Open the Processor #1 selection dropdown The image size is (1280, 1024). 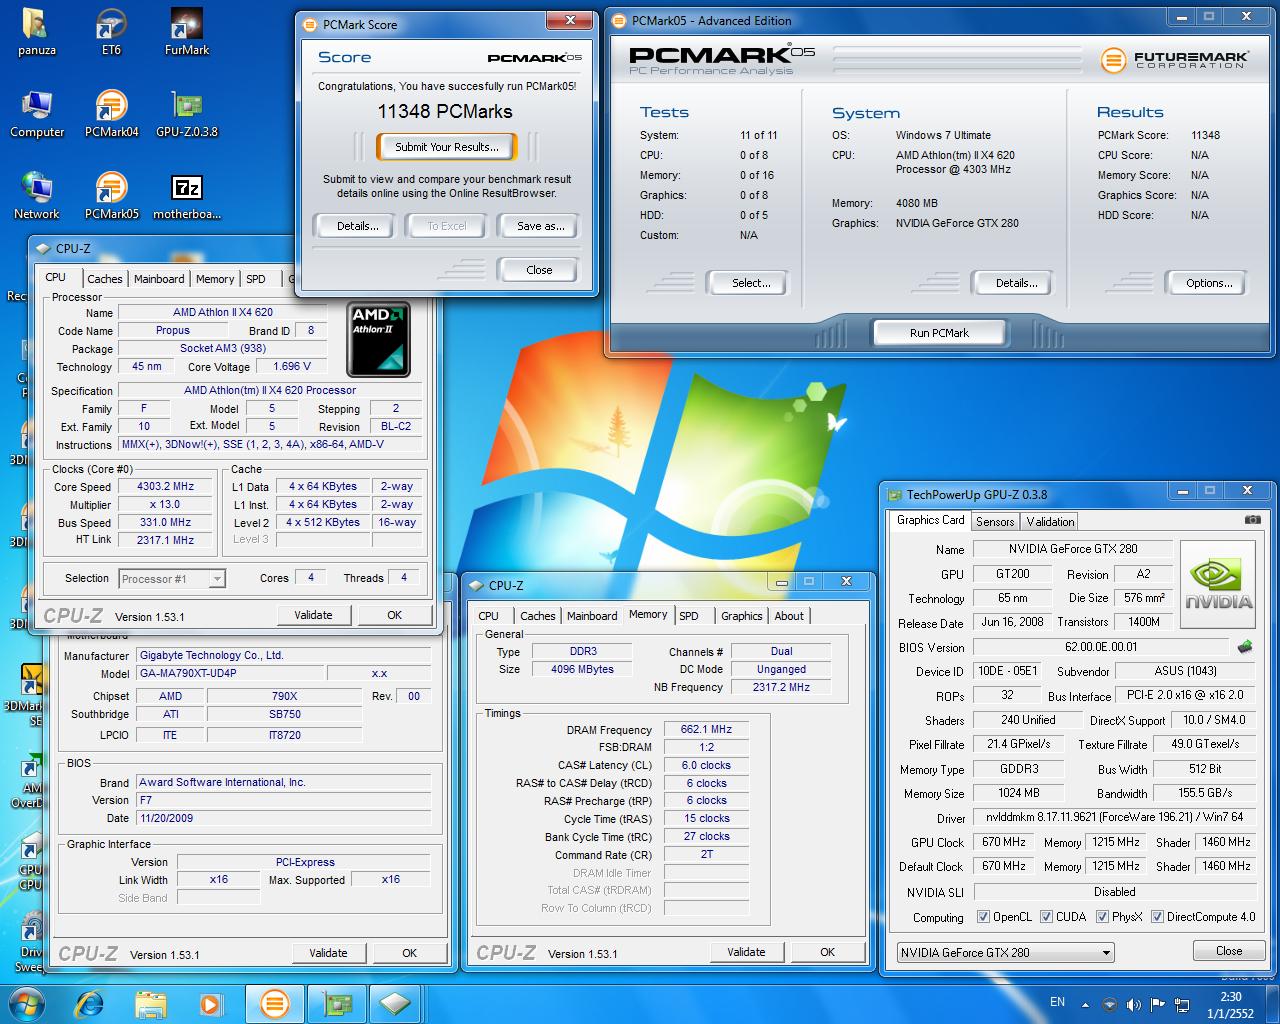click(x=172, y=578)
